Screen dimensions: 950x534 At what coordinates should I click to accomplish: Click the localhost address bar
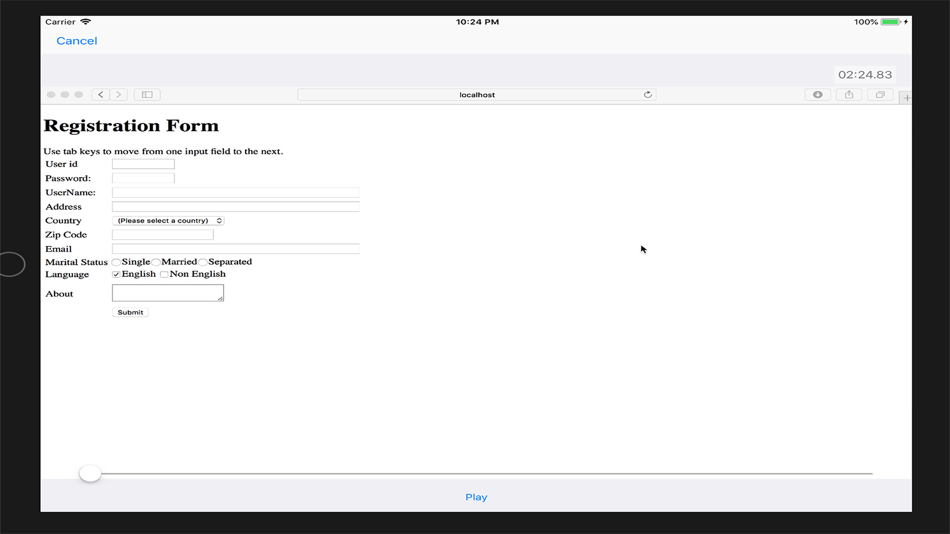click(x=477, y=95)
